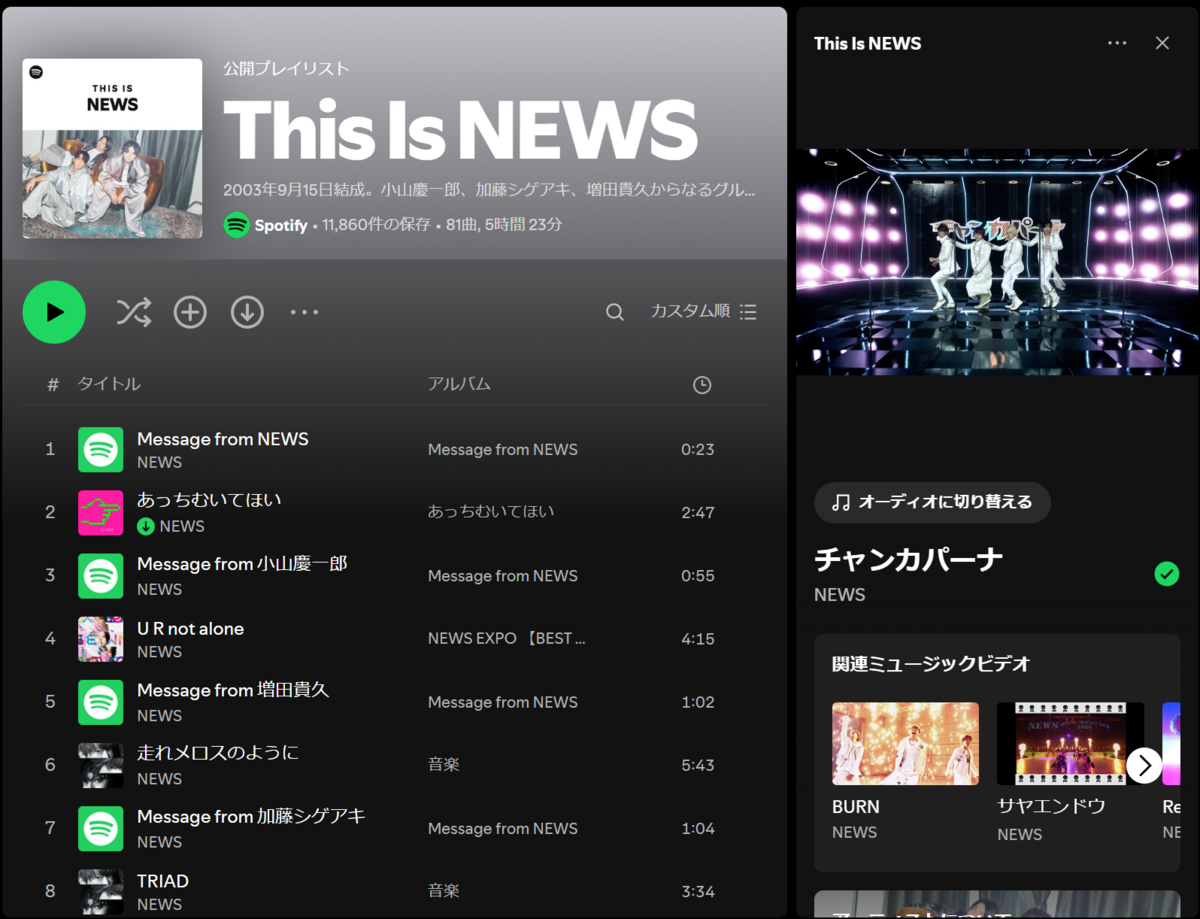Click the 0:23 duration of track 1

pos(698,450)
